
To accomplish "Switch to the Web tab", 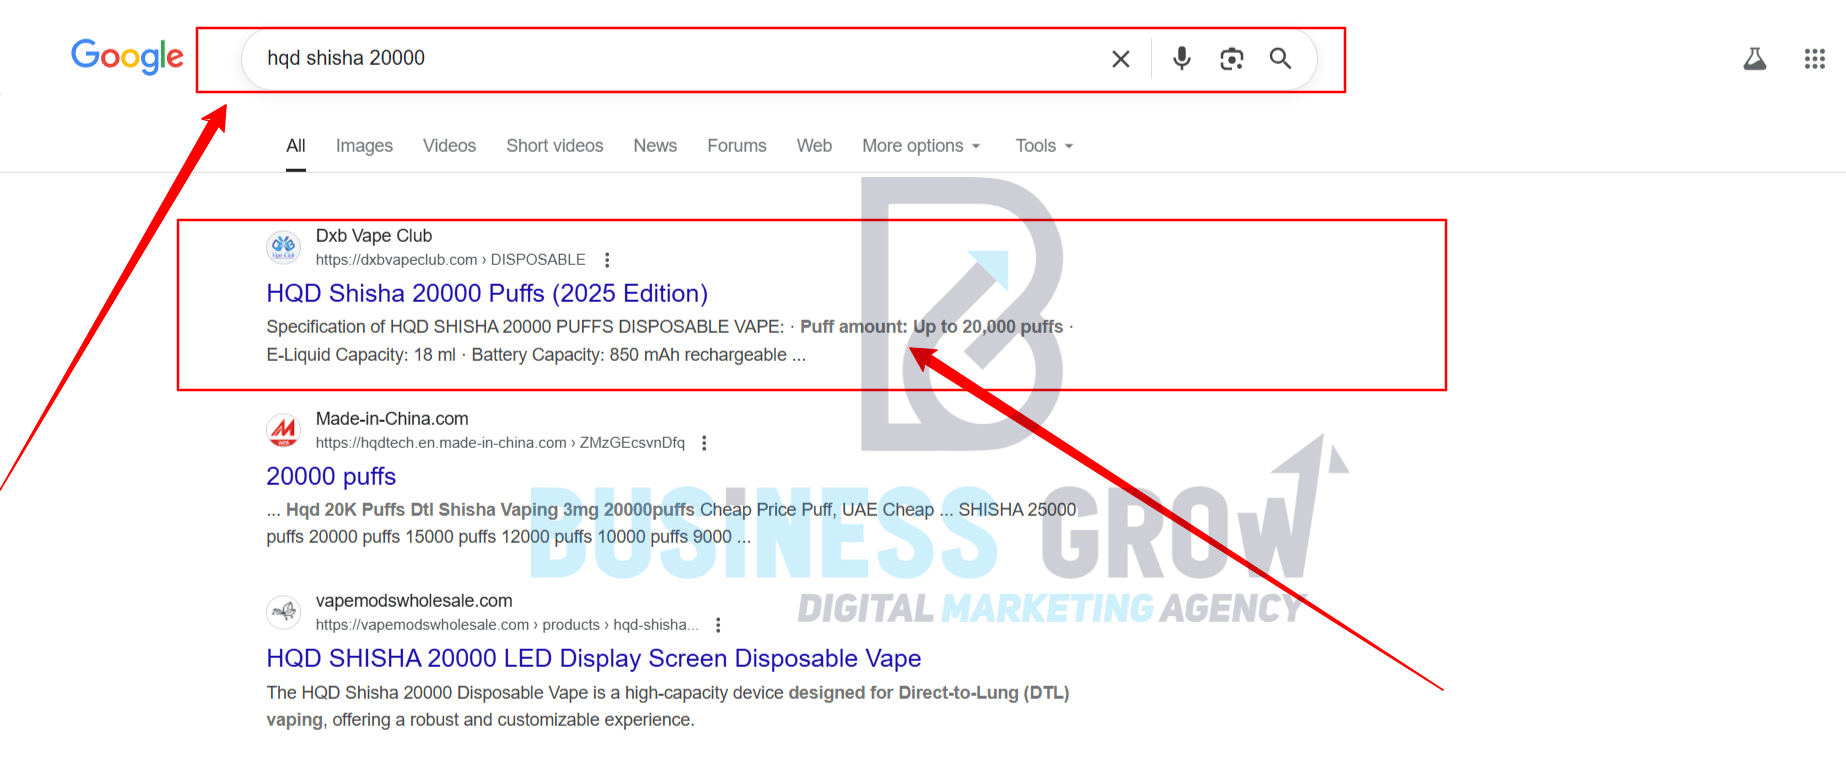I will (814, 146).
